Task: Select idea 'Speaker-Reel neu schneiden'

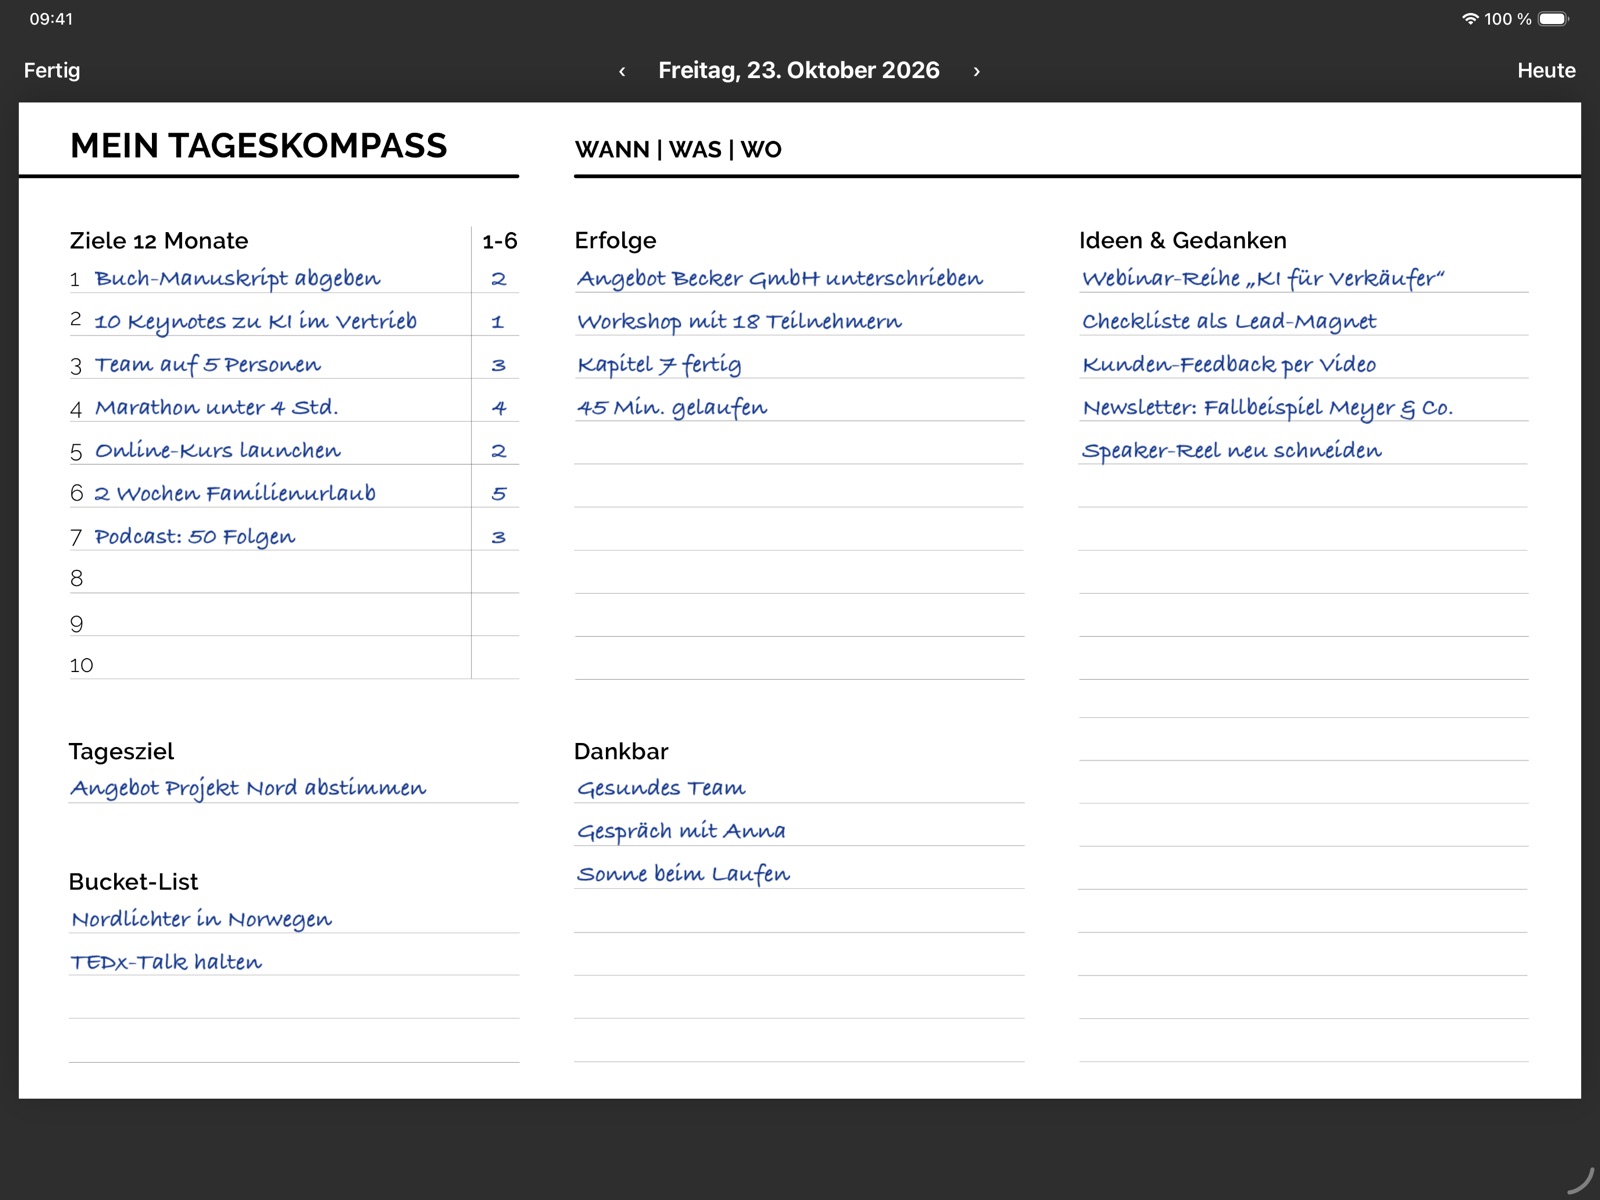Action: (1232, 450)
